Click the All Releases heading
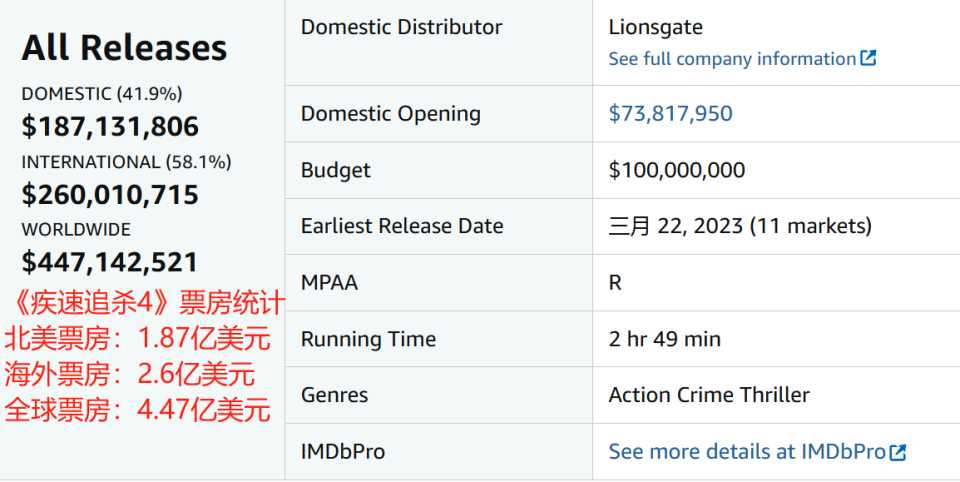This screenshot has width=960, height=482. (x=124, y=48)
